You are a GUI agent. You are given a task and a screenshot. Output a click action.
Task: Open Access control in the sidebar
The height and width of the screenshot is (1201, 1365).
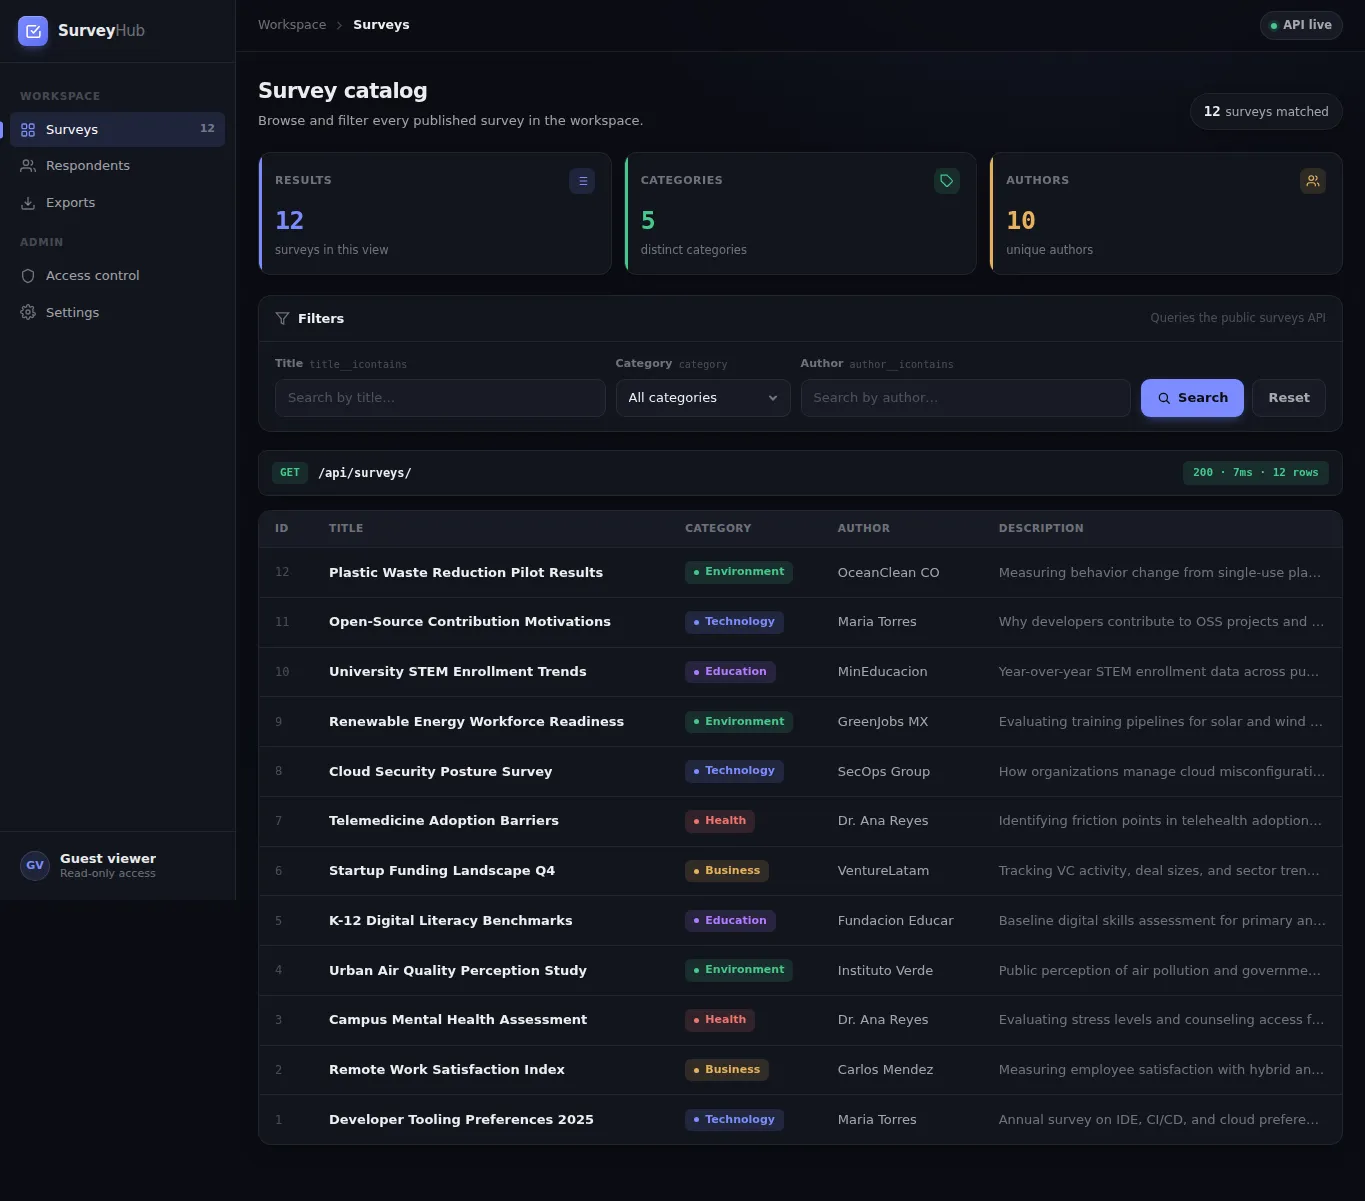[x=117, y=276]
